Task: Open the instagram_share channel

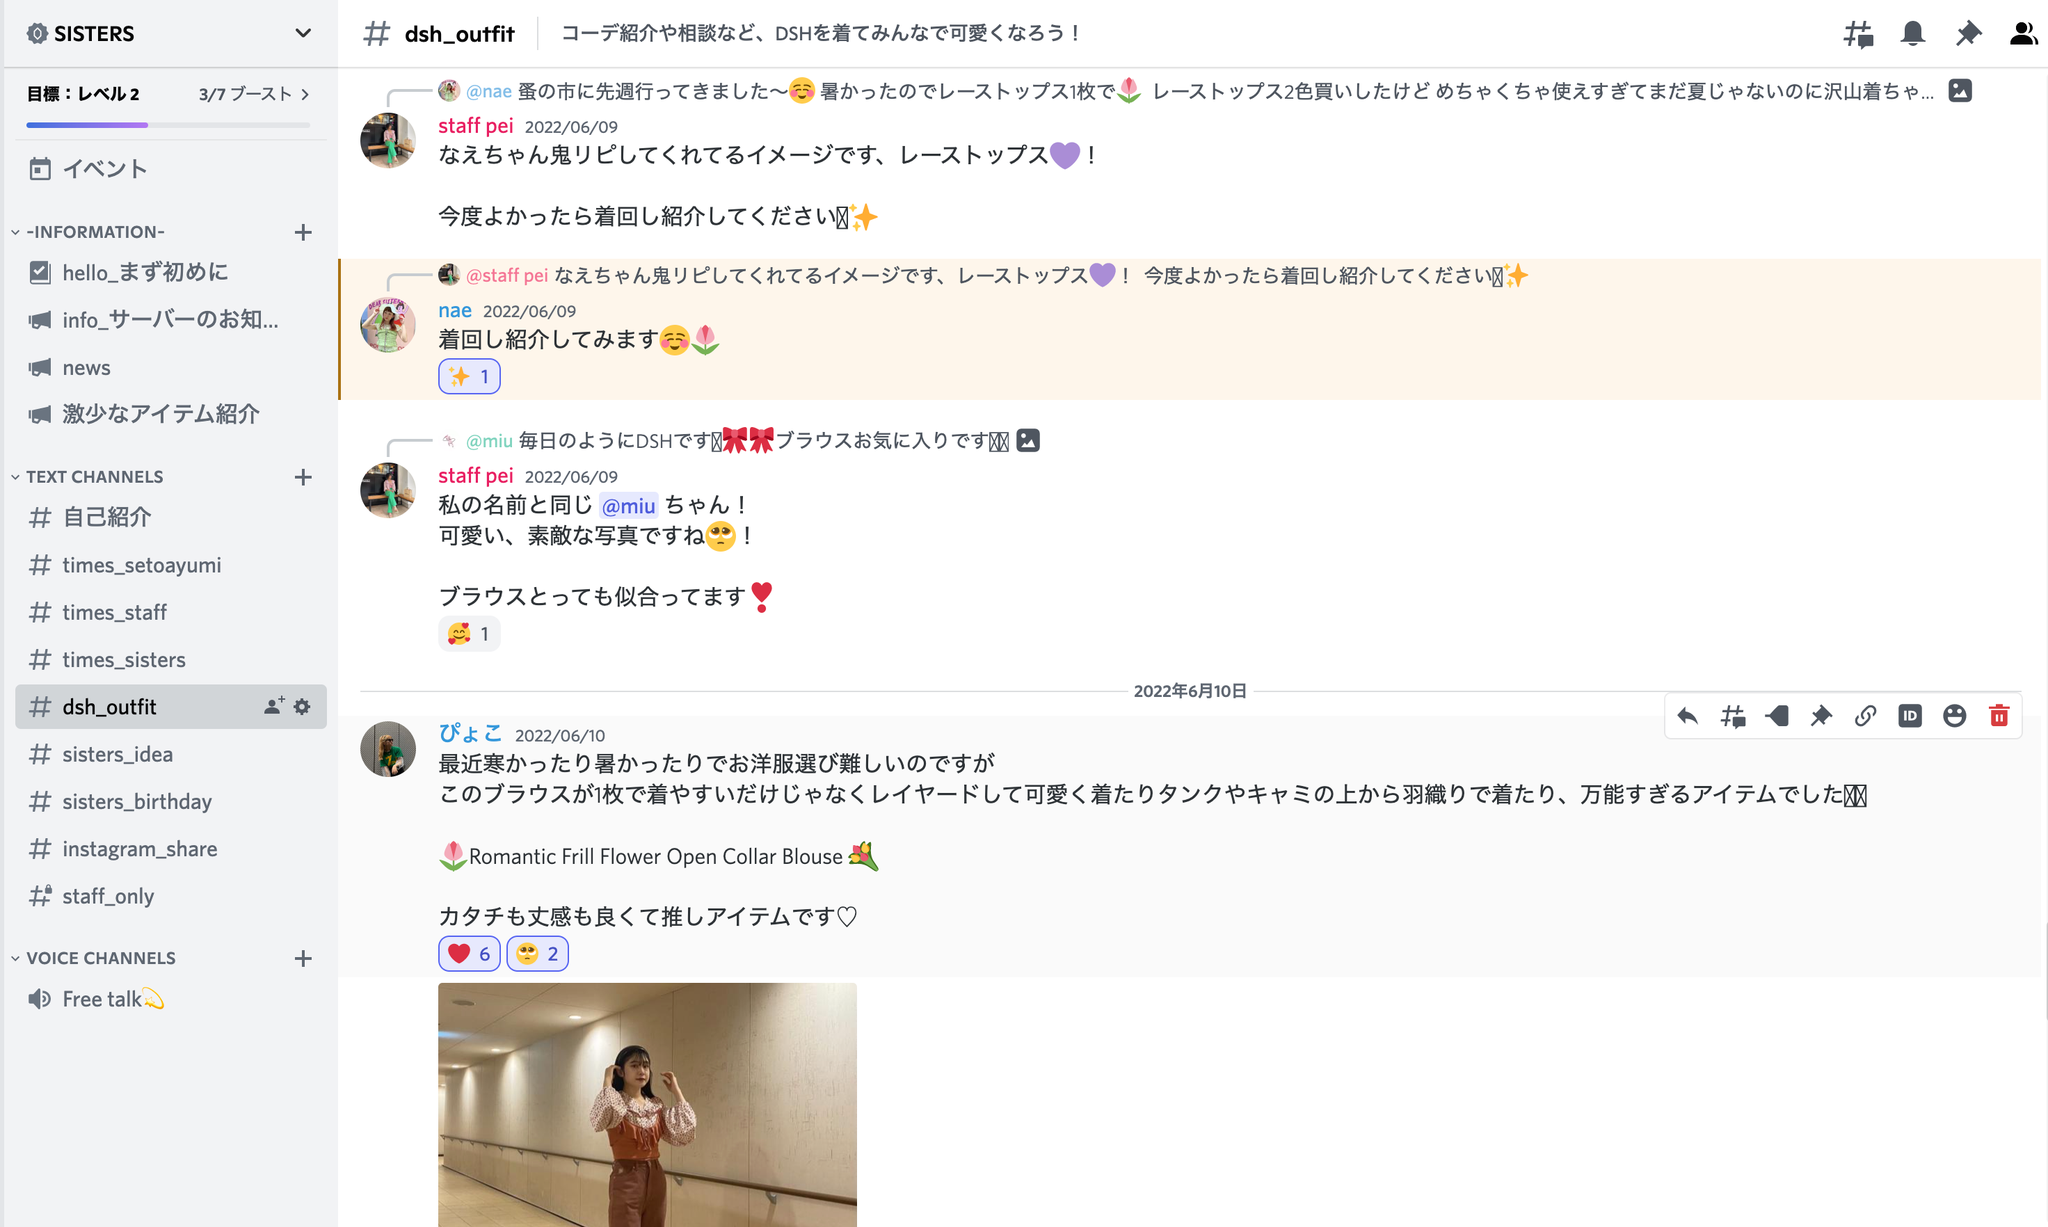Action: point(171,849)
